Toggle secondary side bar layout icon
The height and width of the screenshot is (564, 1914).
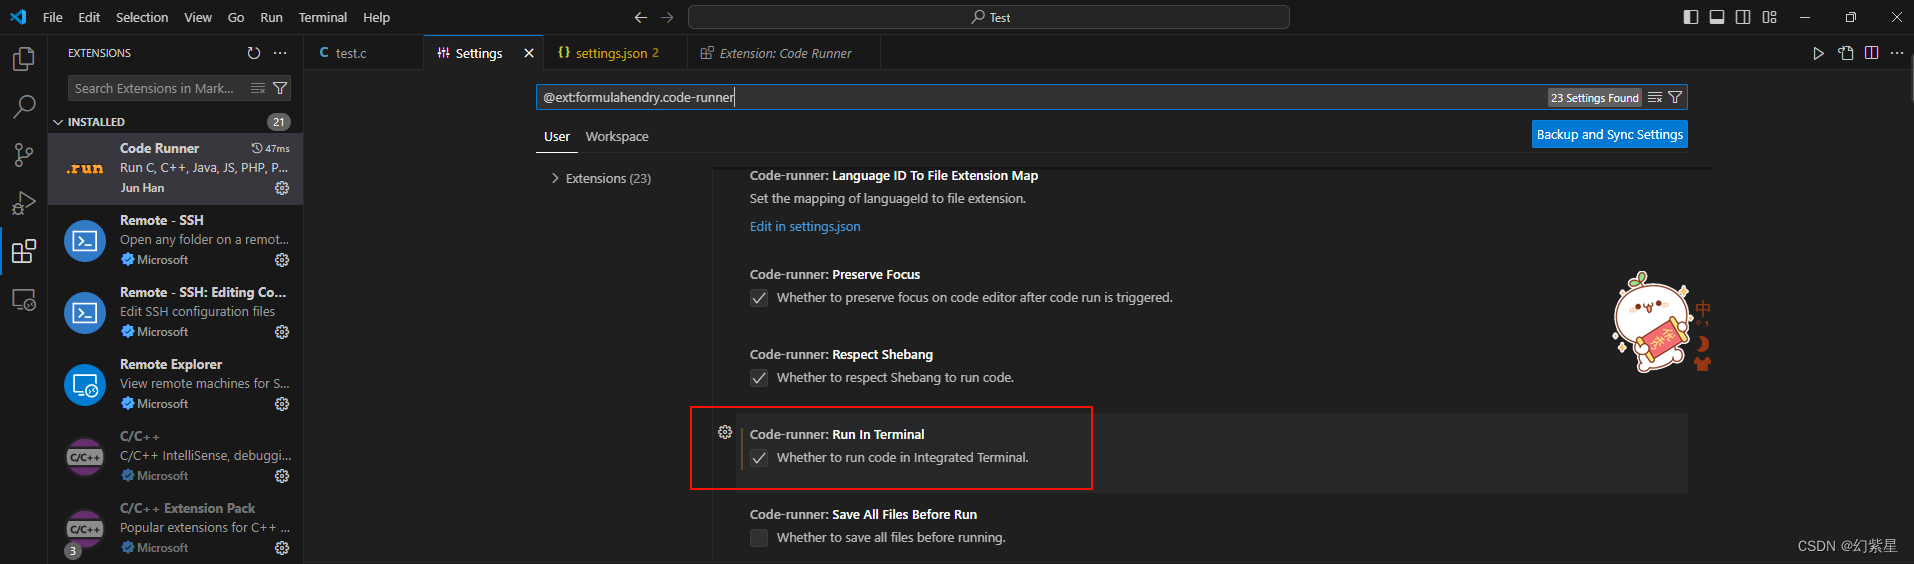pyautogui.click(x=1743, y=17)
